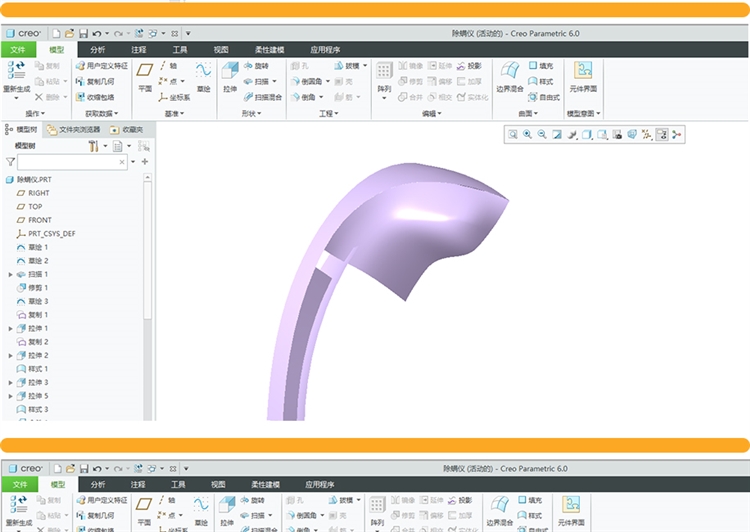Open the 文件 menu in upper Creo window
This screenshot has width=750, height=532.
18,50
